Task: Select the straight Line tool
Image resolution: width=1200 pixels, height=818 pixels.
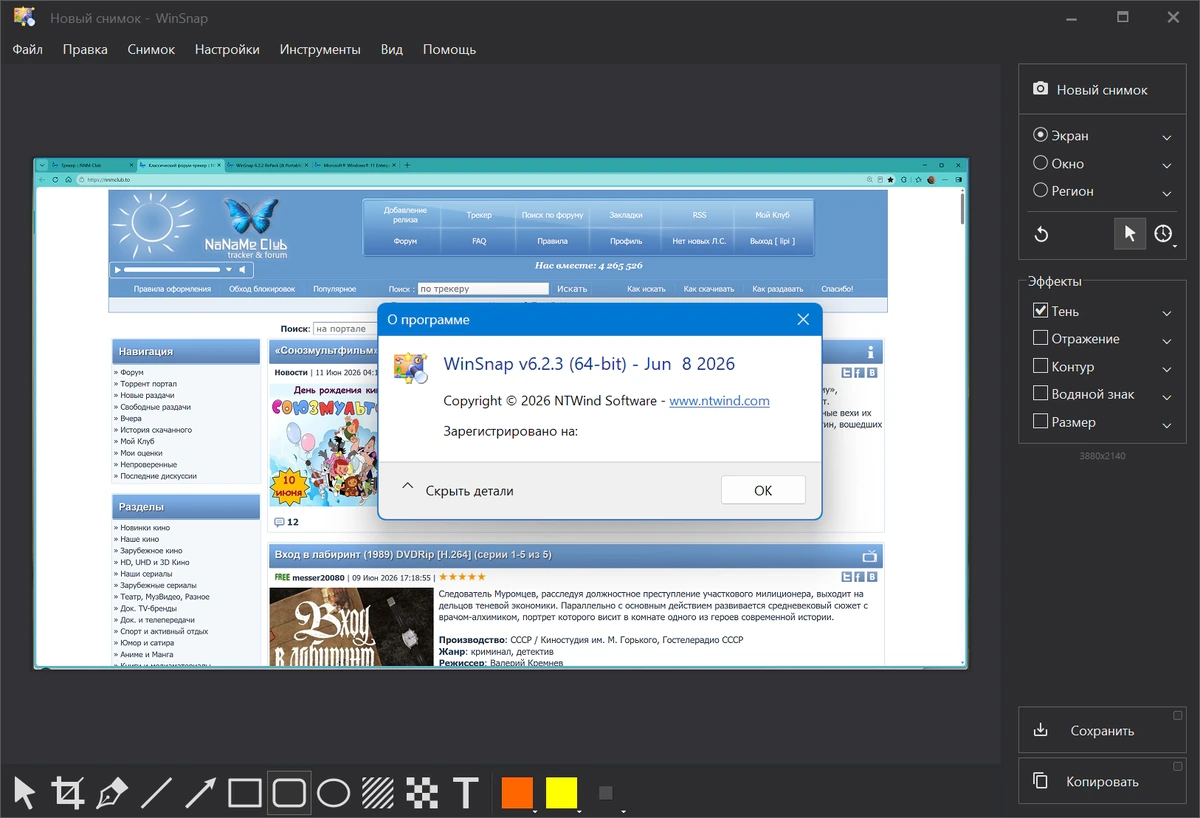Action: click(x=156, y=793)
